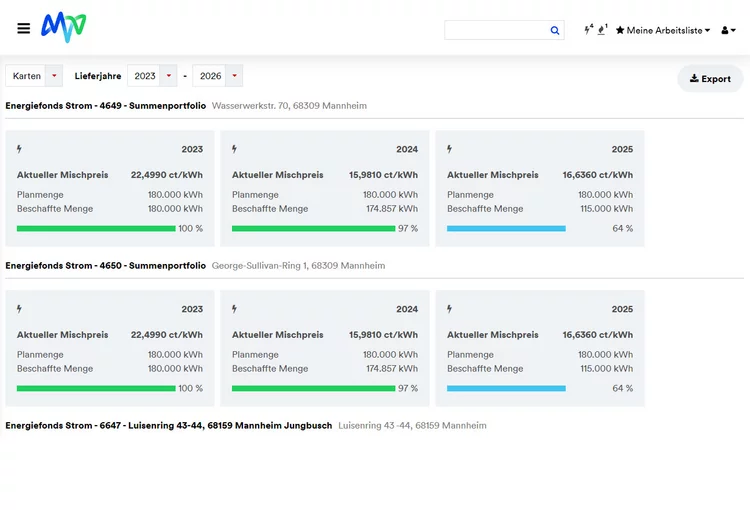Screen dimensions: 750x510
Task: Open the hamburger navigation menu
Action: click(x=23, y=28)
